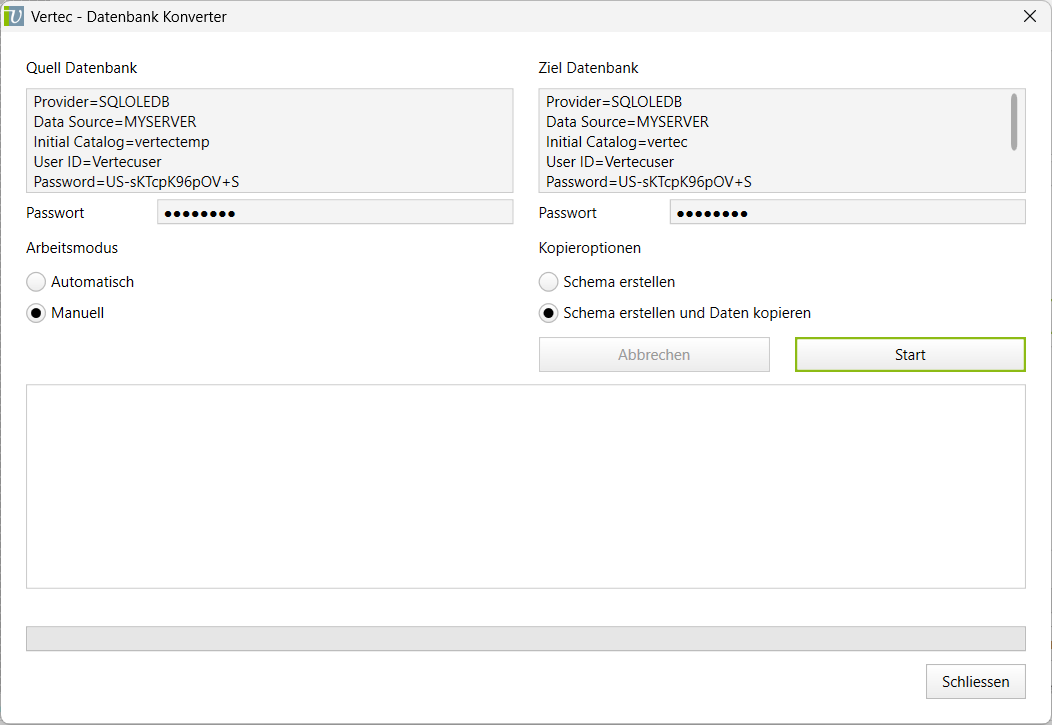Select the 'Schema erstellen' only option
Image resolution: width=1052 pixels, height=725 pixels.
tap(548, 282)
